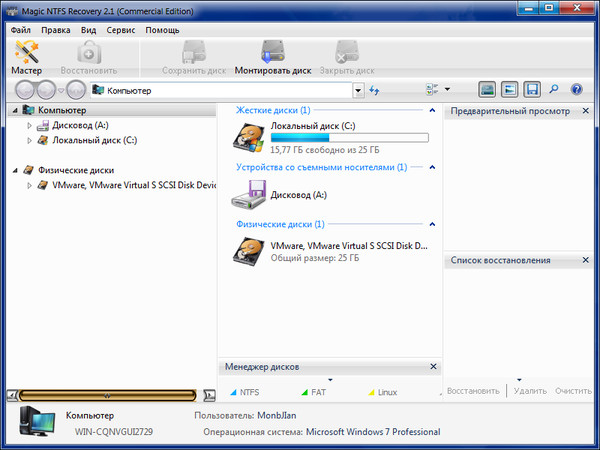This screenshot has height=450, width=600.
Task: Close the Предварительный просмотр panel
Action: tap(589, 110)
